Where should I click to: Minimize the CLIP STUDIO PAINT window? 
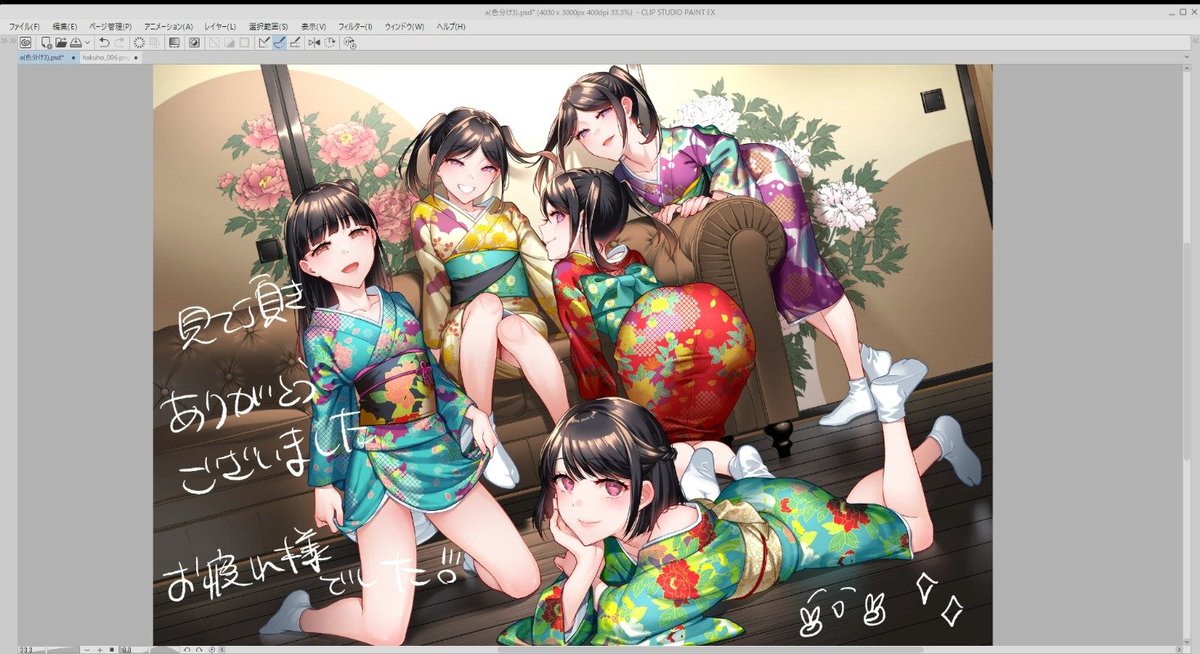[1172, 12]
